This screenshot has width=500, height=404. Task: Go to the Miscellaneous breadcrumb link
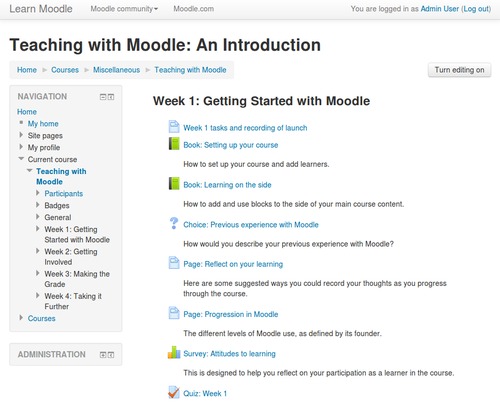[116, 70]
